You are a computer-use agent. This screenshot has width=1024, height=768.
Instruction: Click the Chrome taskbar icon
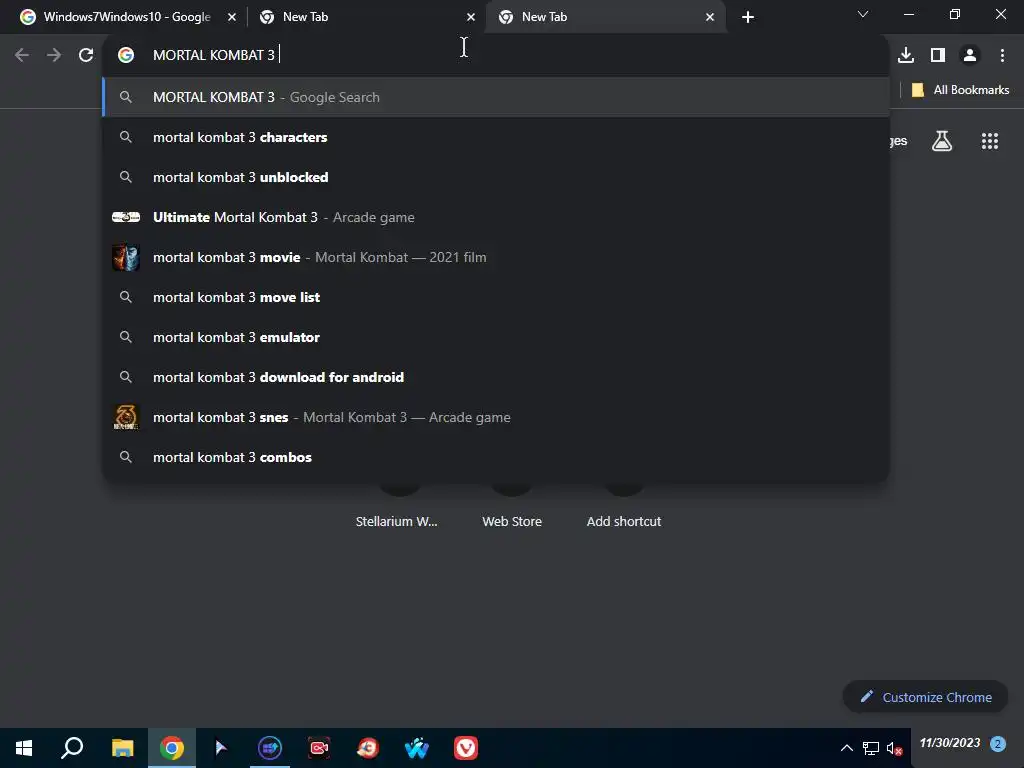[x=172, y=748]
